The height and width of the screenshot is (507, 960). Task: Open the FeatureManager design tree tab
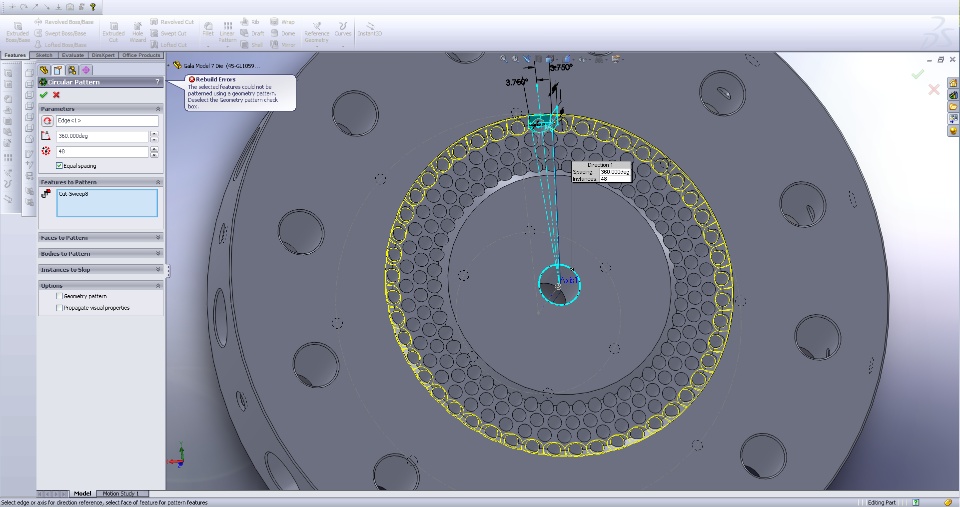coord(44,70)
